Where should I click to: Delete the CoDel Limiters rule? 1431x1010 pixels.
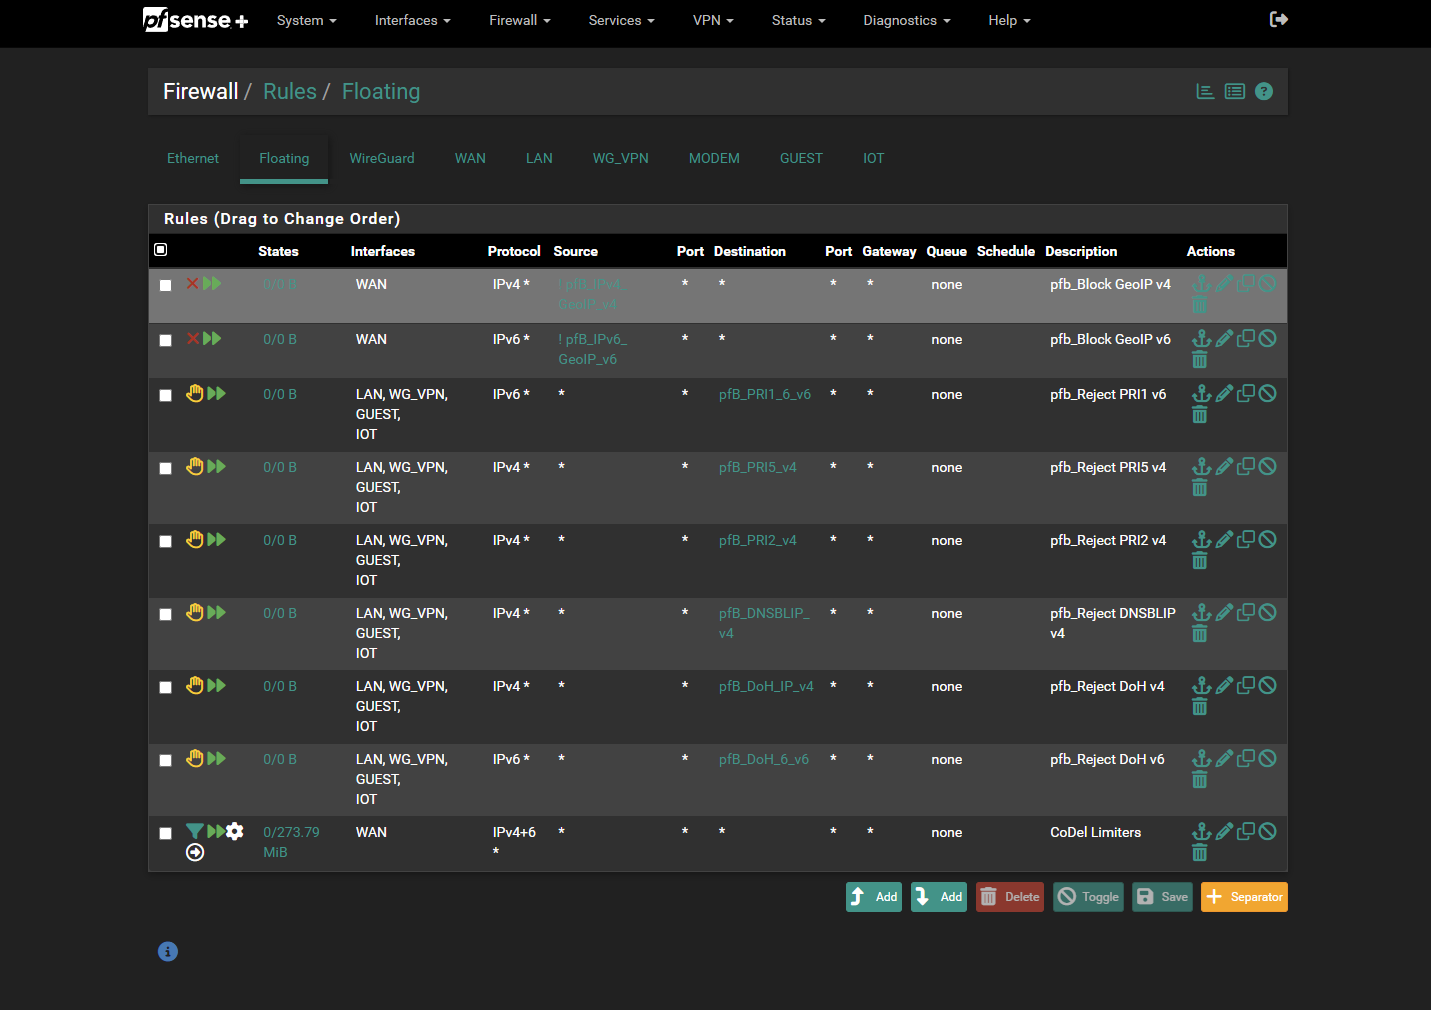point(1200,852)
